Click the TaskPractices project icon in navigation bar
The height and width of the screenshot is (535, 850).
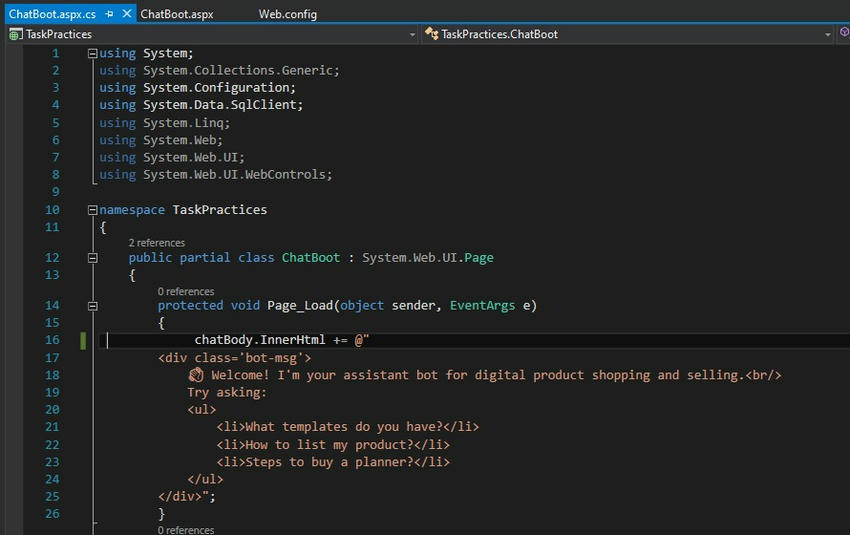[x=16, y=34]
